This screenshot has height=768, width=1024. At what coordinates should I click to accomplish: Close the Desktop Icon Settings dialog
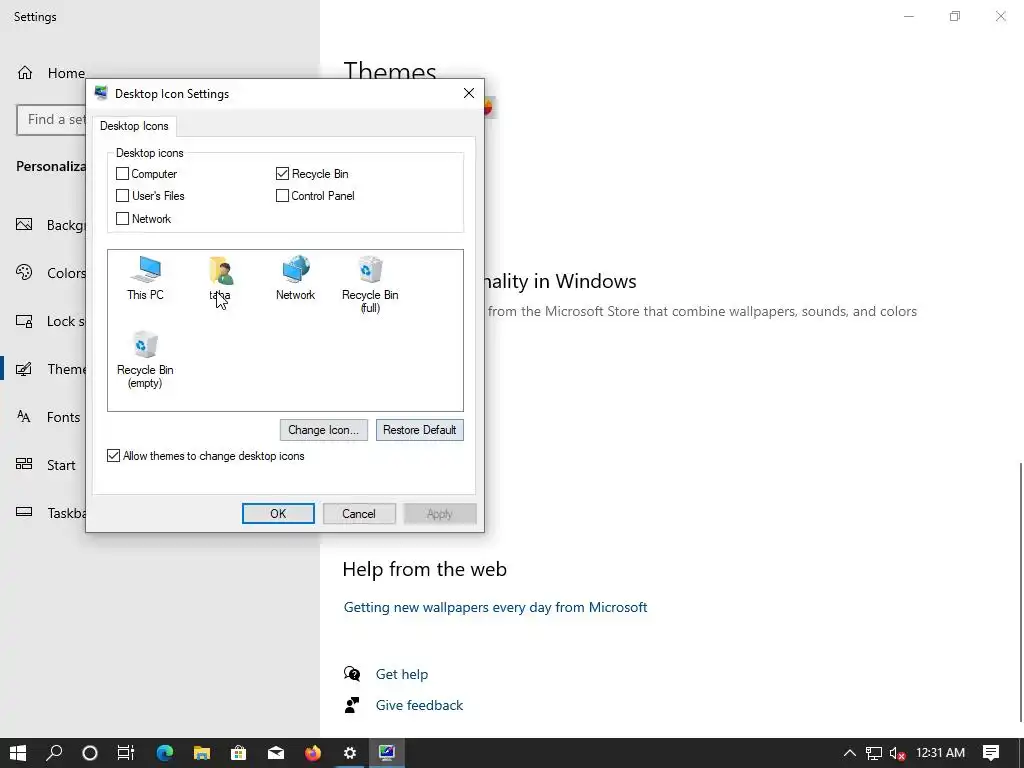(x=469, y=93)
